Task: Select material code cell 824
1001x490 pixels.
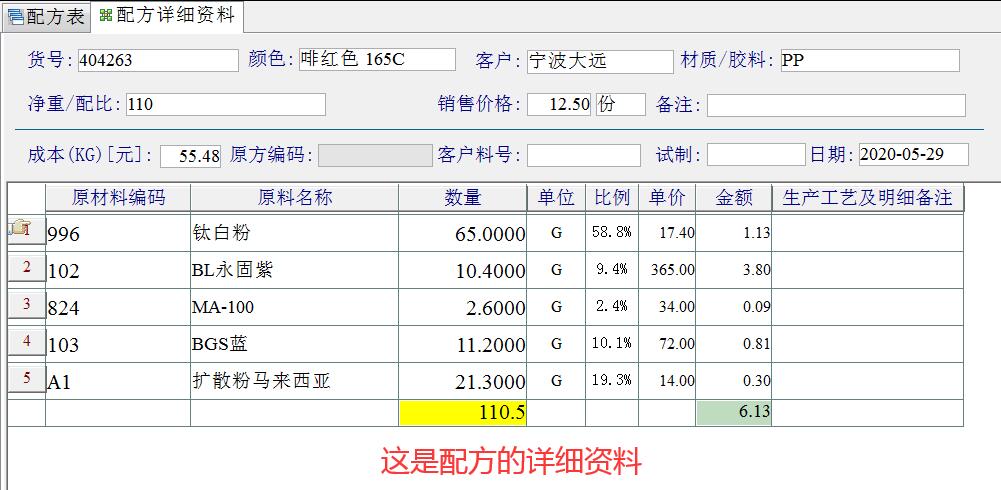Action: (118, 307)
